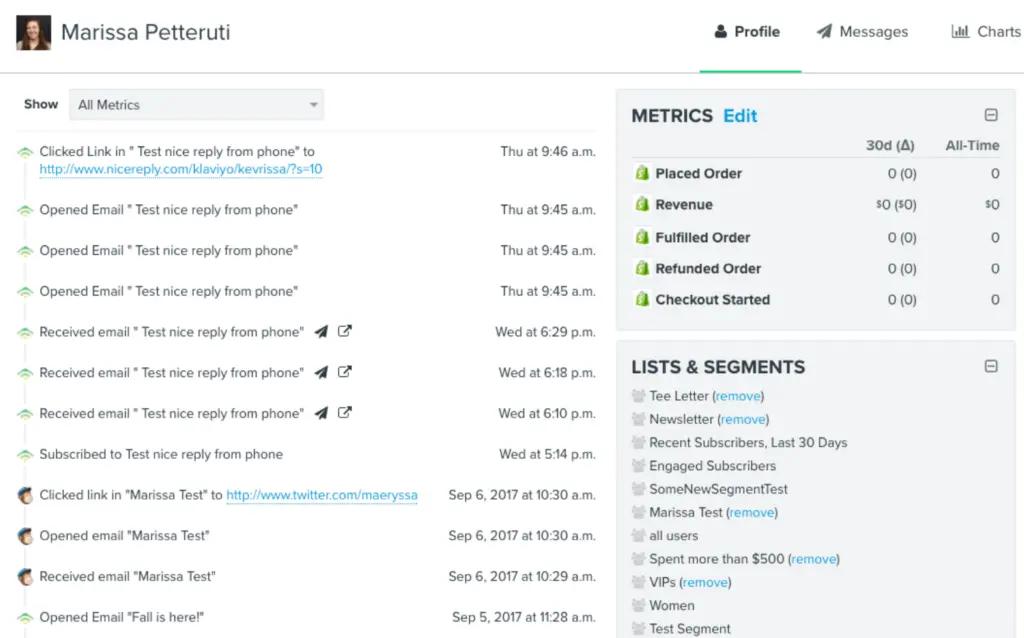The width and height of the screenshot is (1024, 638).
Task: Click the activity icon beside first Opened Email event
Action: pos(25,210)
